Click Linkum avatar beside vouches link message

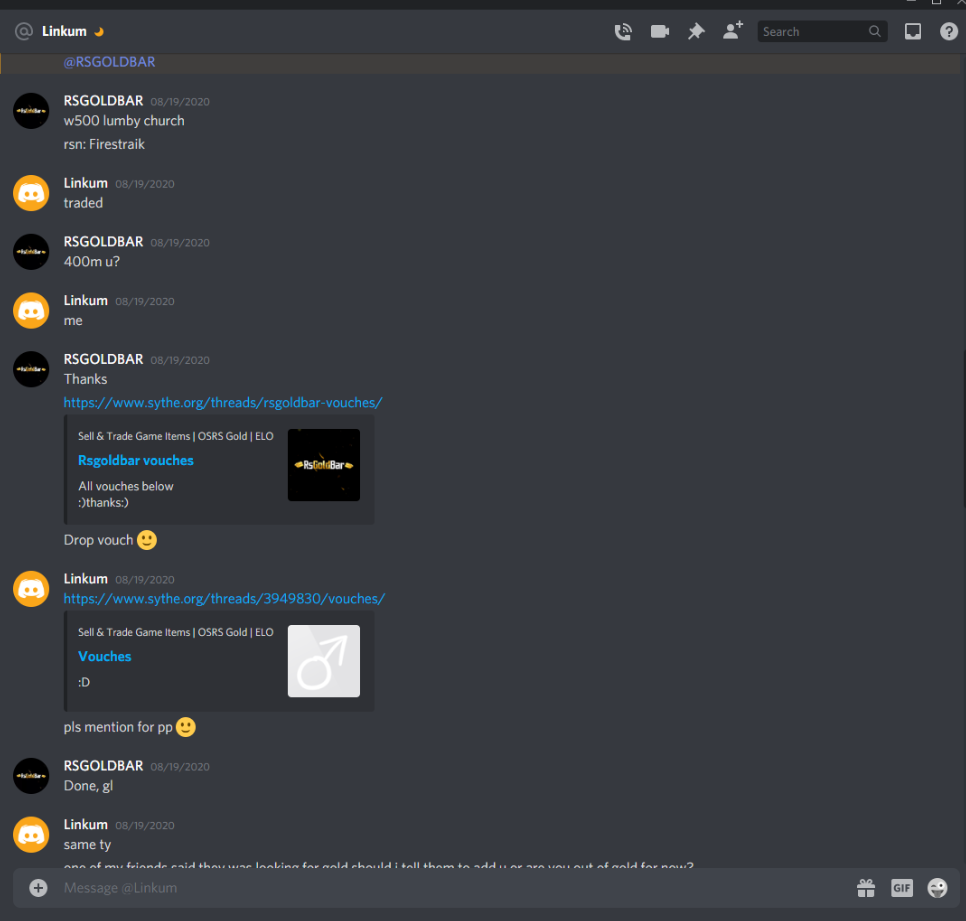coord(31,588)
